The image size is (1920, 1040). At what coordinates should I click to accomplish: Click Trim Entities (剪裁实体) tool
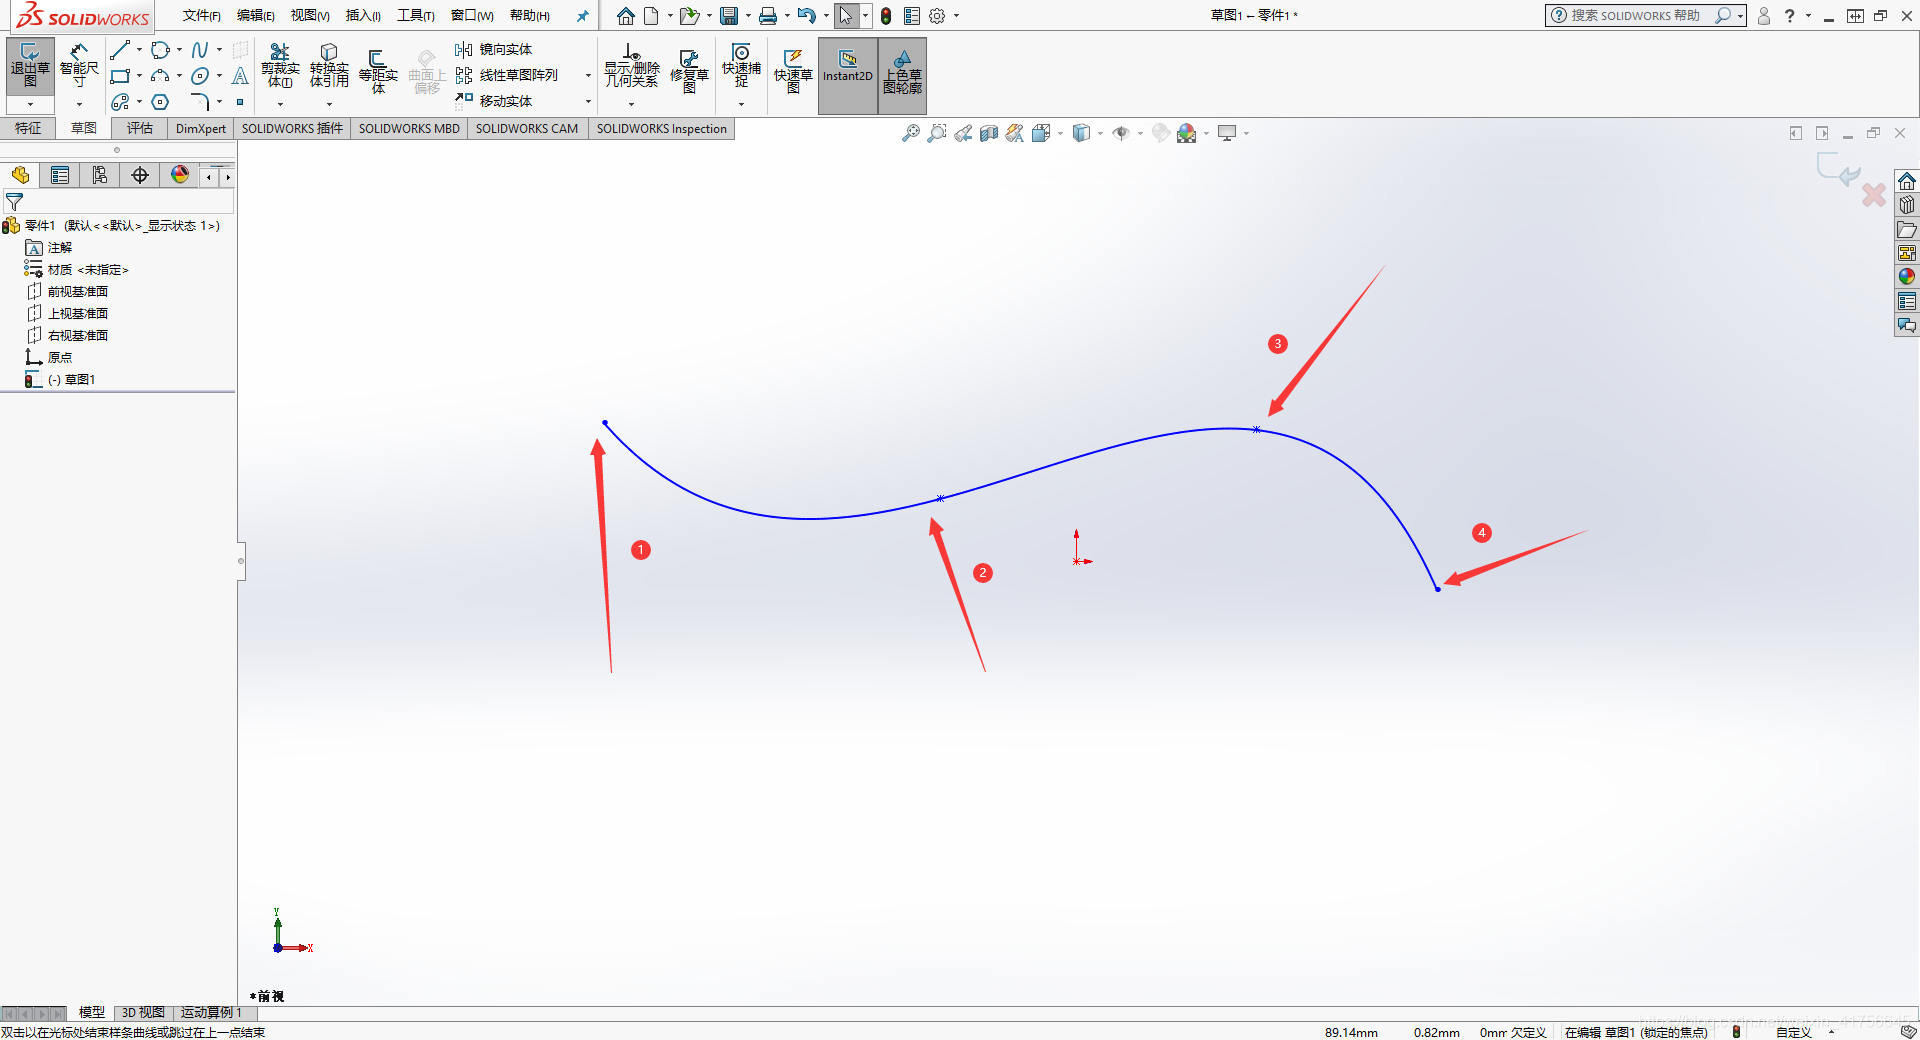coord(280,66)
